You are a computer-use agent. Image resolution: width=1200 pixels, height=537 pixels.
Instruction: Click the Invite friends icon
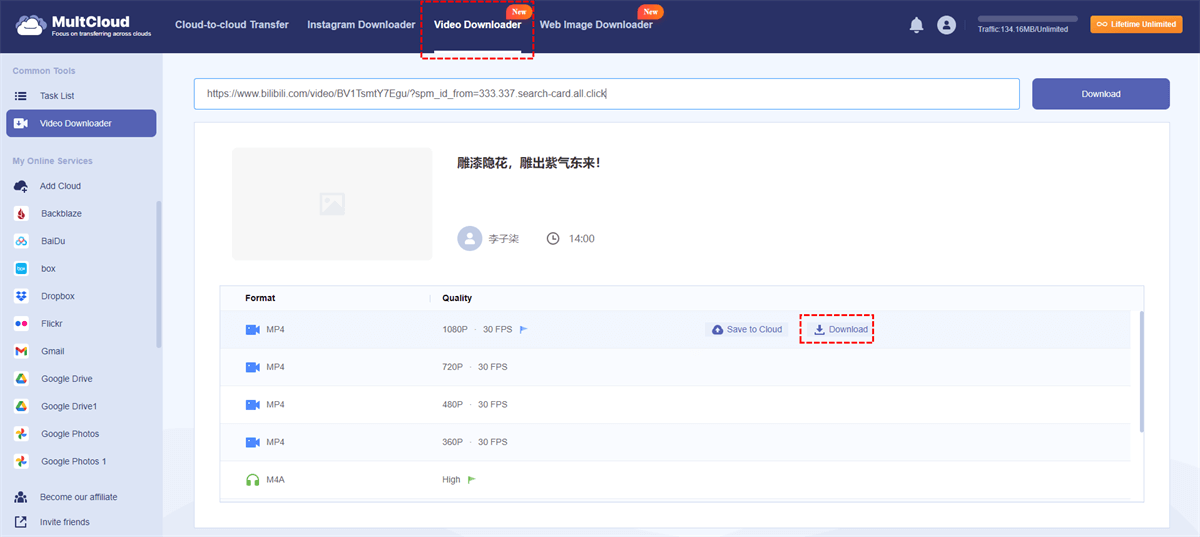pos(21,522)
